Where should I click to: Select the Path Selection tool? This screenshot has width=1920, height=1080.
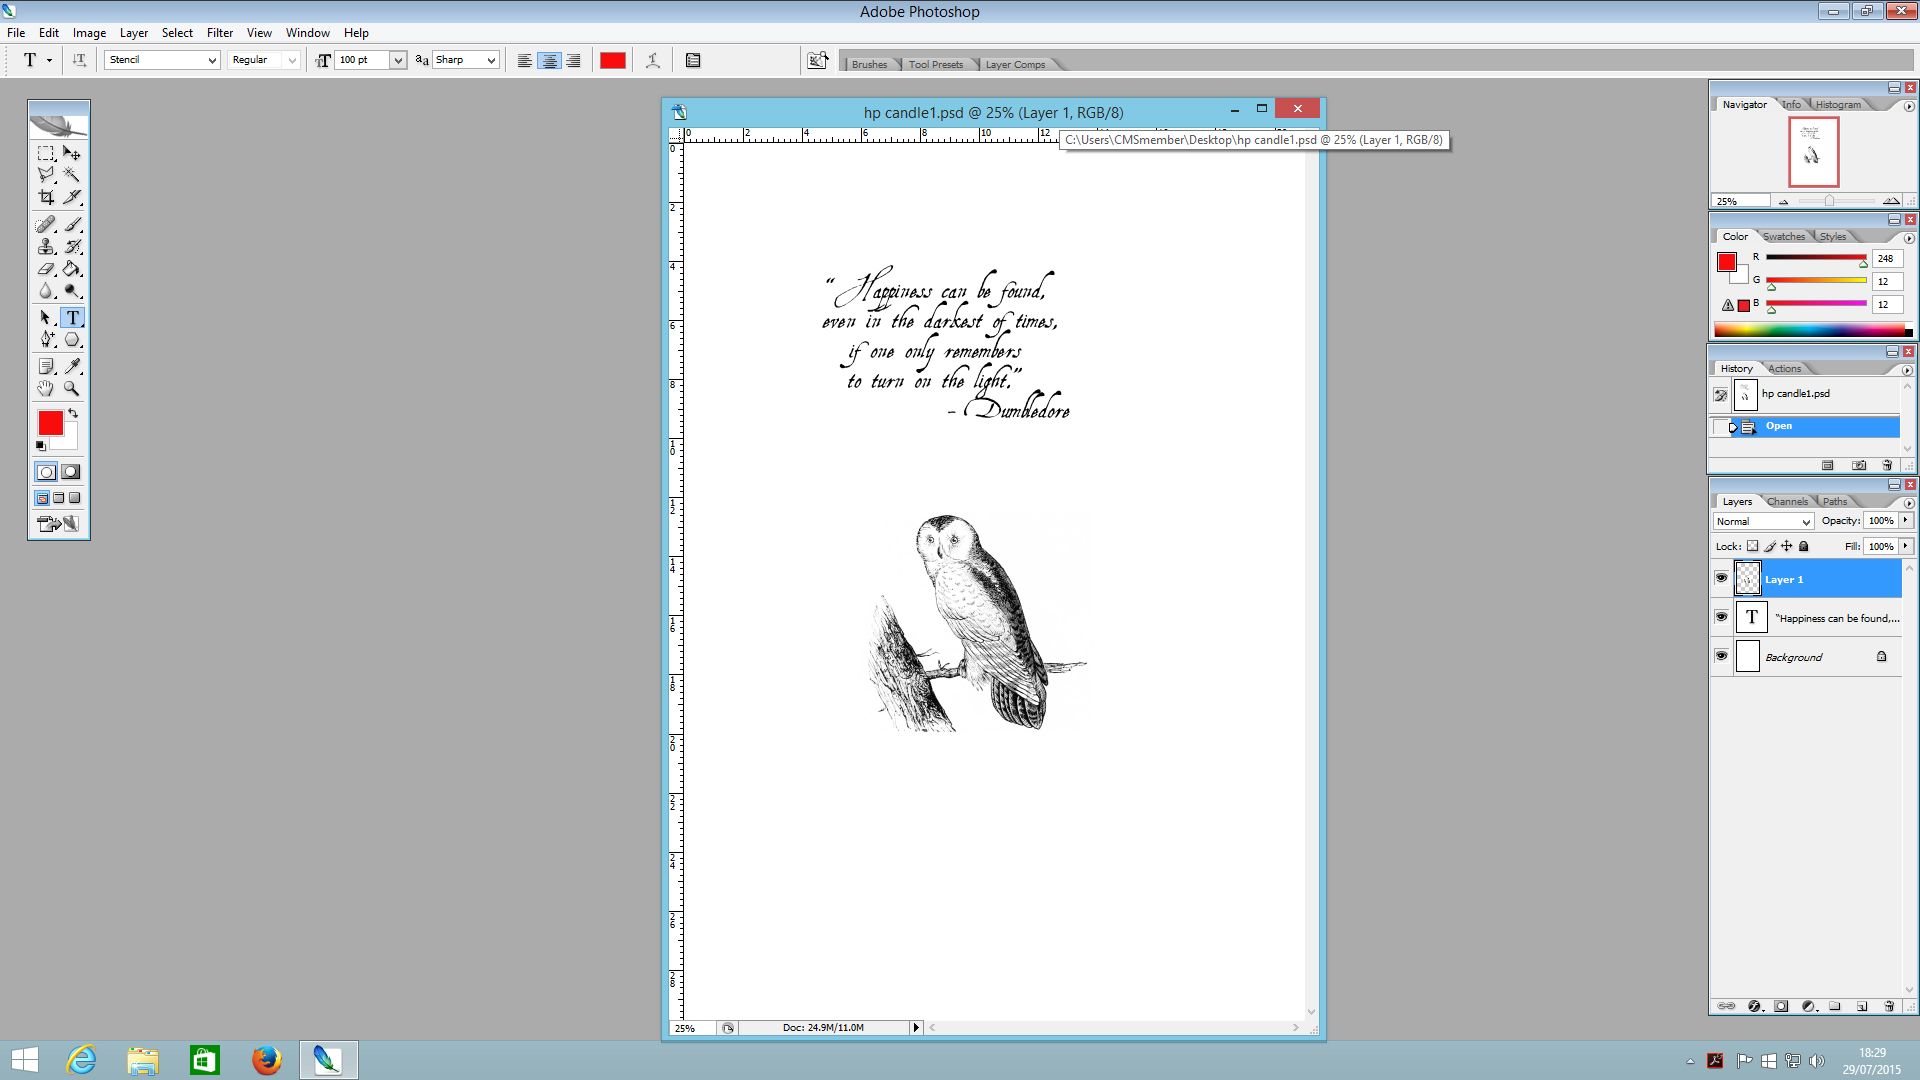click(46, 317)
